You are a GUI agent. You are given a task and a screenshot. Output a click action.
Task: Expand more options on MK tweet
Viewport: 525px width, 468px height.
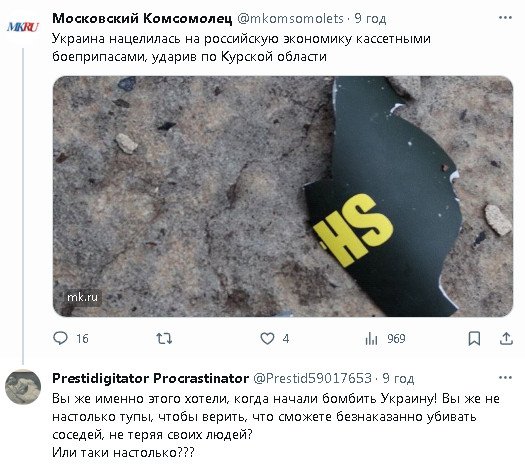pyautogui.click(x=505, y=18)
